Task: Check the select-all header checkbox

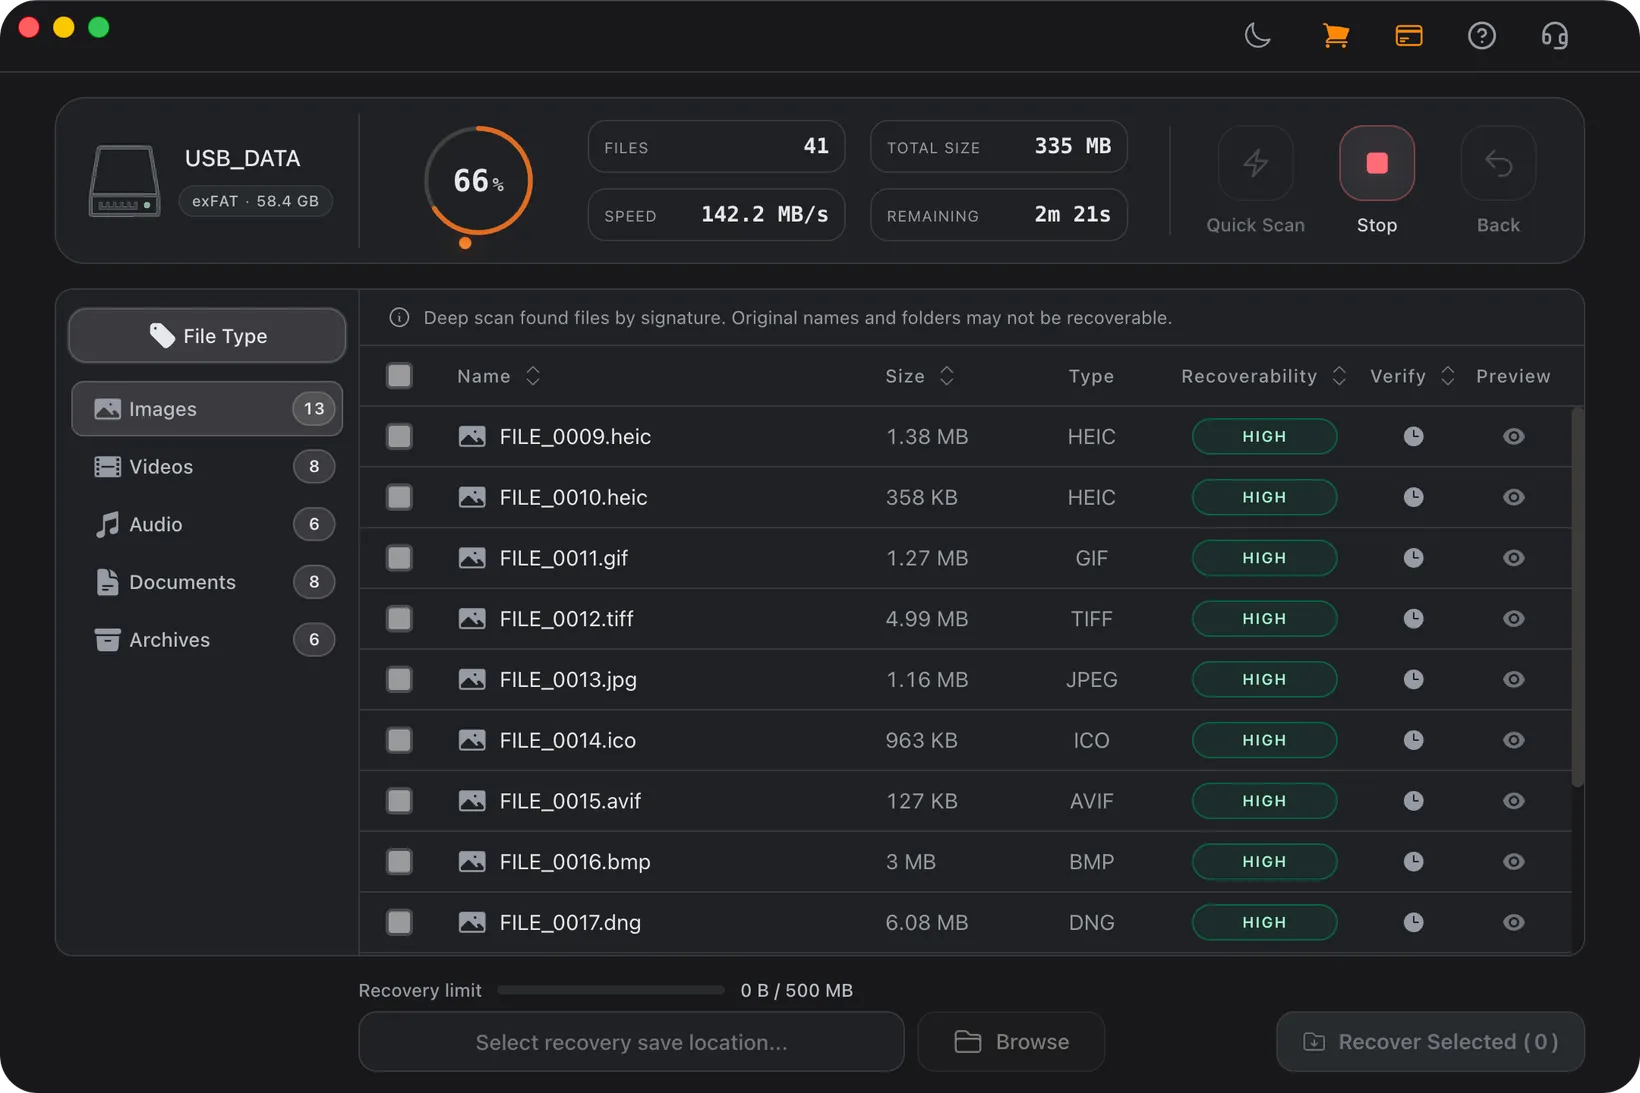Action: tap(399, 376)
